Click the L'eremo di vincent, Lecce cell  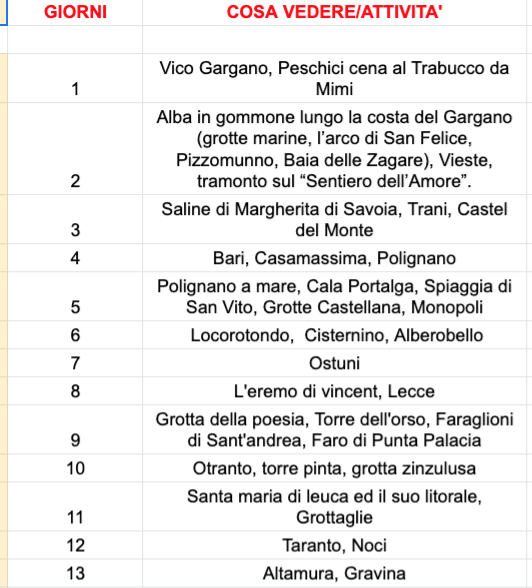click(x=334, y=391)
